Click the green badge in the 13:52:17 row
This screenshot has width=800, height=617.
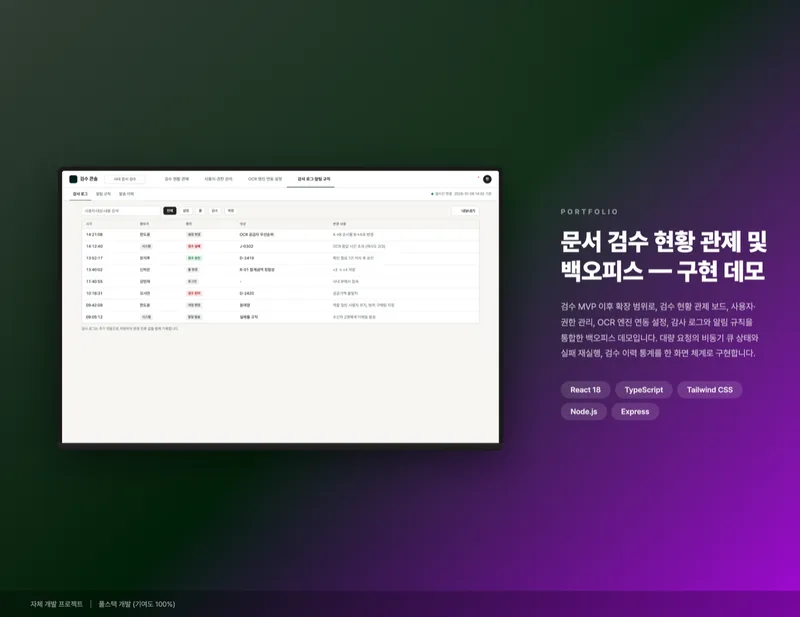click(x=194, y=258)
